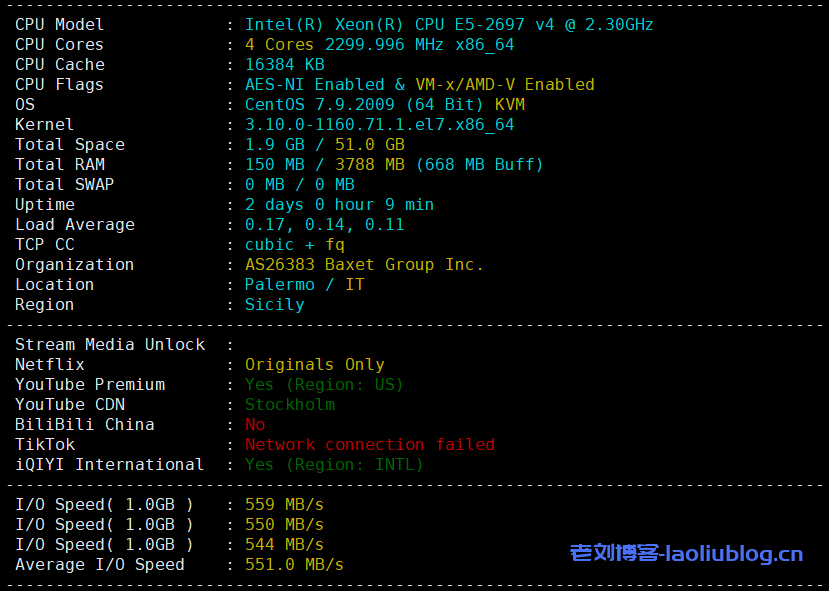829x591 pixels.
Task: Click the iQIYI International region result
Action: click(334, 464)
